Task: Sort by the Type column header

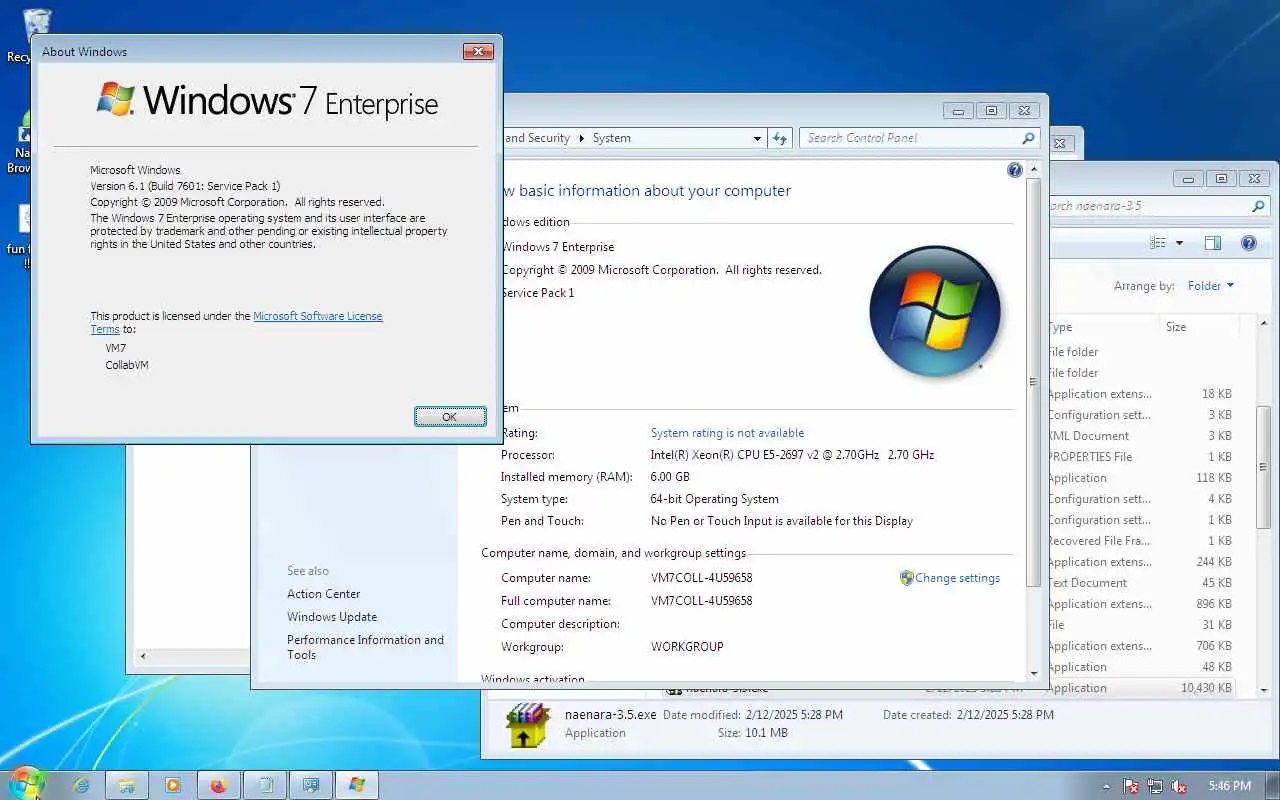Action: coord(1102,327)
